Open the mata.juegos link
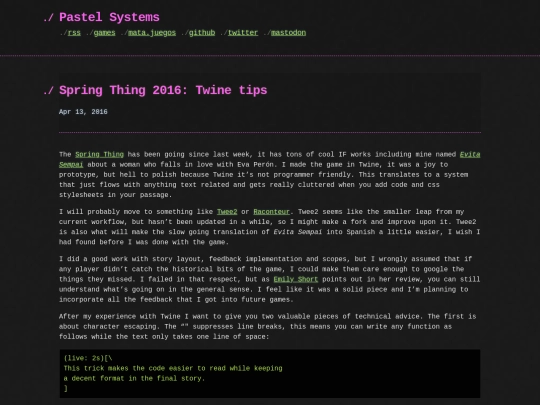The height and width of the screenshot is (405, 540). click(x=152, y=33)
